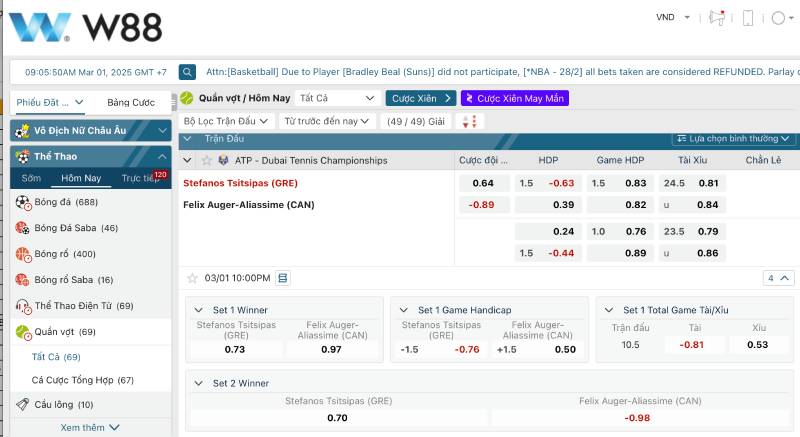Collapse Set 1 Game Handicap market
Image resolution: width=800 pixels, height=437 pixels.
[404, 310]
